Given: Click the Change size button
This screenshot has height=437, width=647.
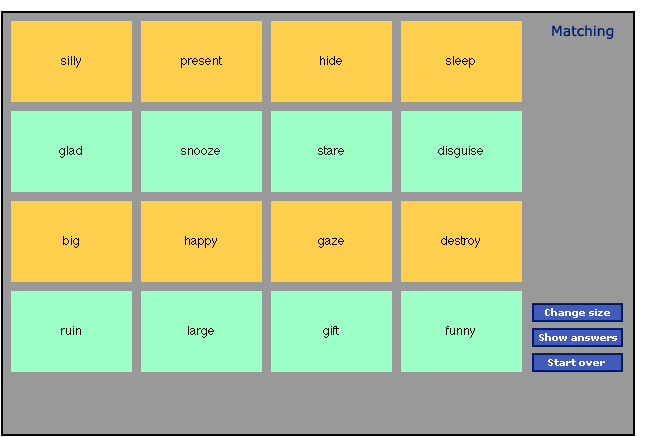Looking at the screenshot, I should click(577, 312).
